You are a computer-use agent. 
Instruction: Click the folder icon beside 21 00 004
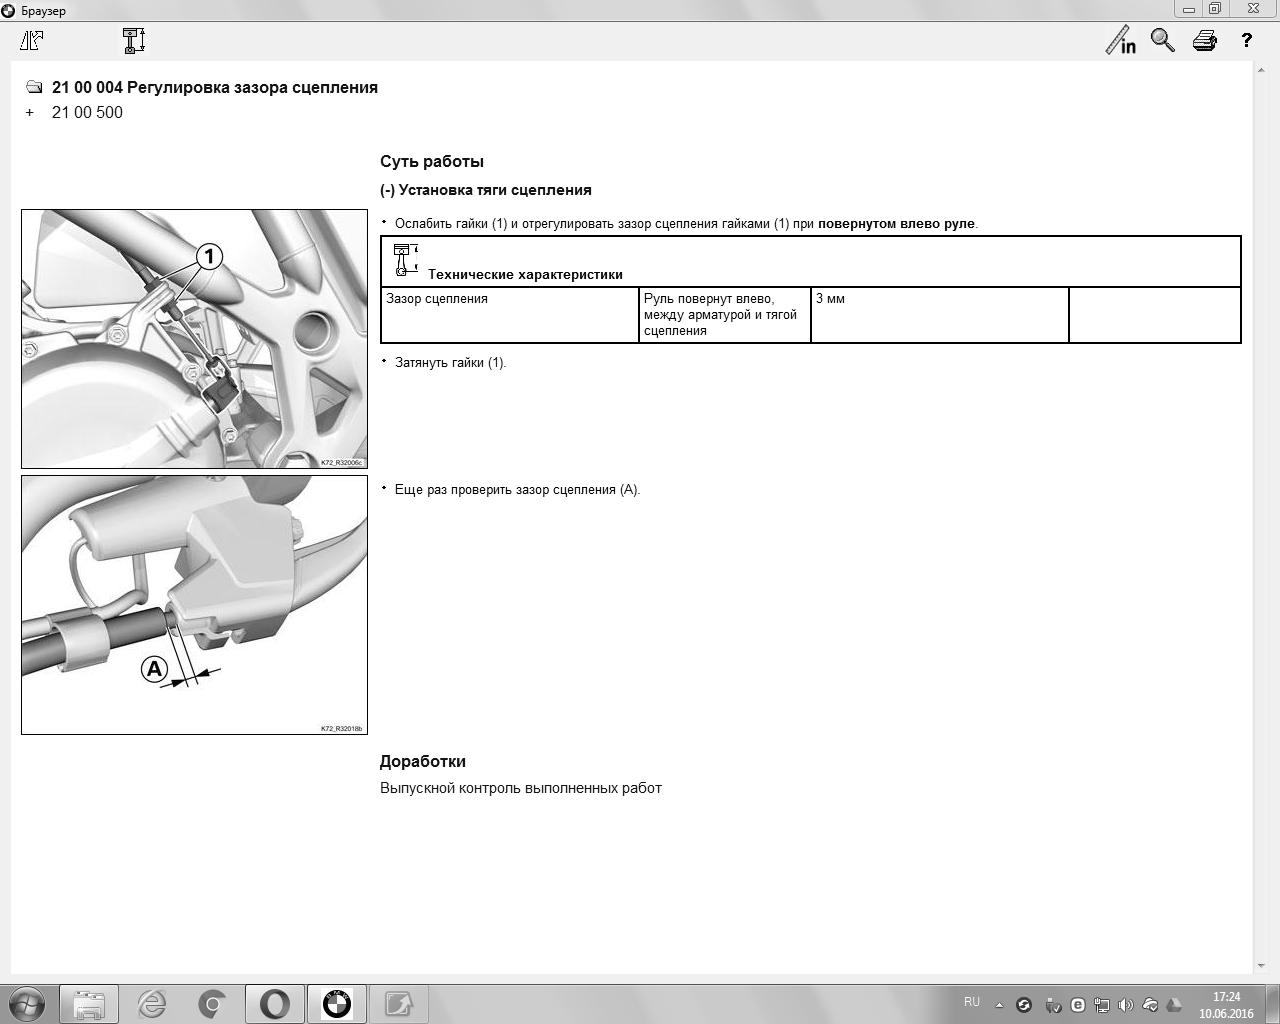pos(34,87)
